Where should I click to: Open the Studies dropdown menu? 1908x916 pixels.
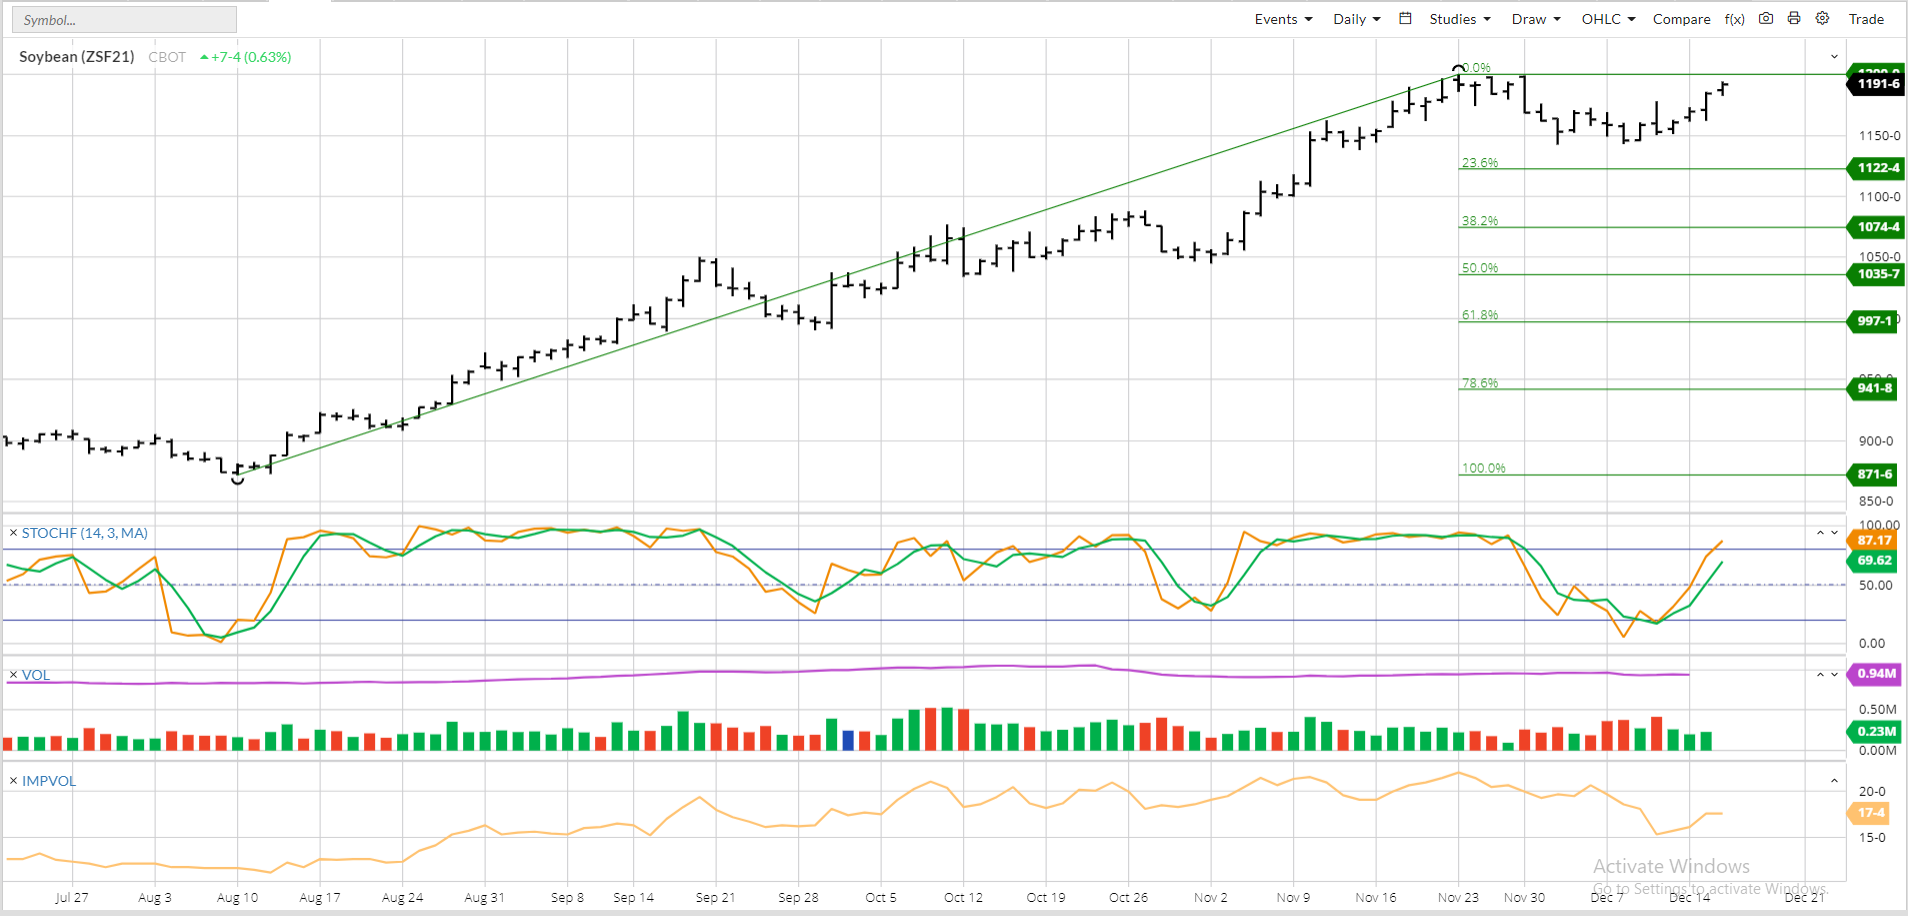pyautogui.click(x=1459, y=19)
